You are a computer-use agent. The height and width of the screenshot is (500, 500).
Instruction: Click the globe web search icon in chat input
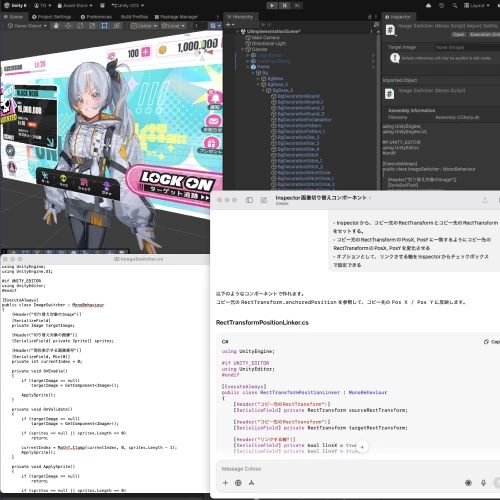[x=238, y=483]
